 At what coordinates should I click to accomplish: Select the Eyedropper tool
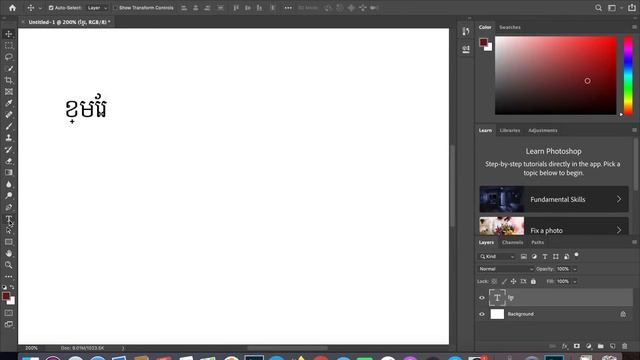pos(9,103)
